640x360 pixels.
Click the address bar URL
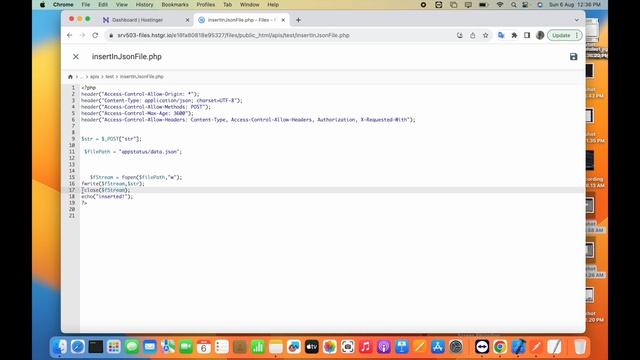coord(233,36)
